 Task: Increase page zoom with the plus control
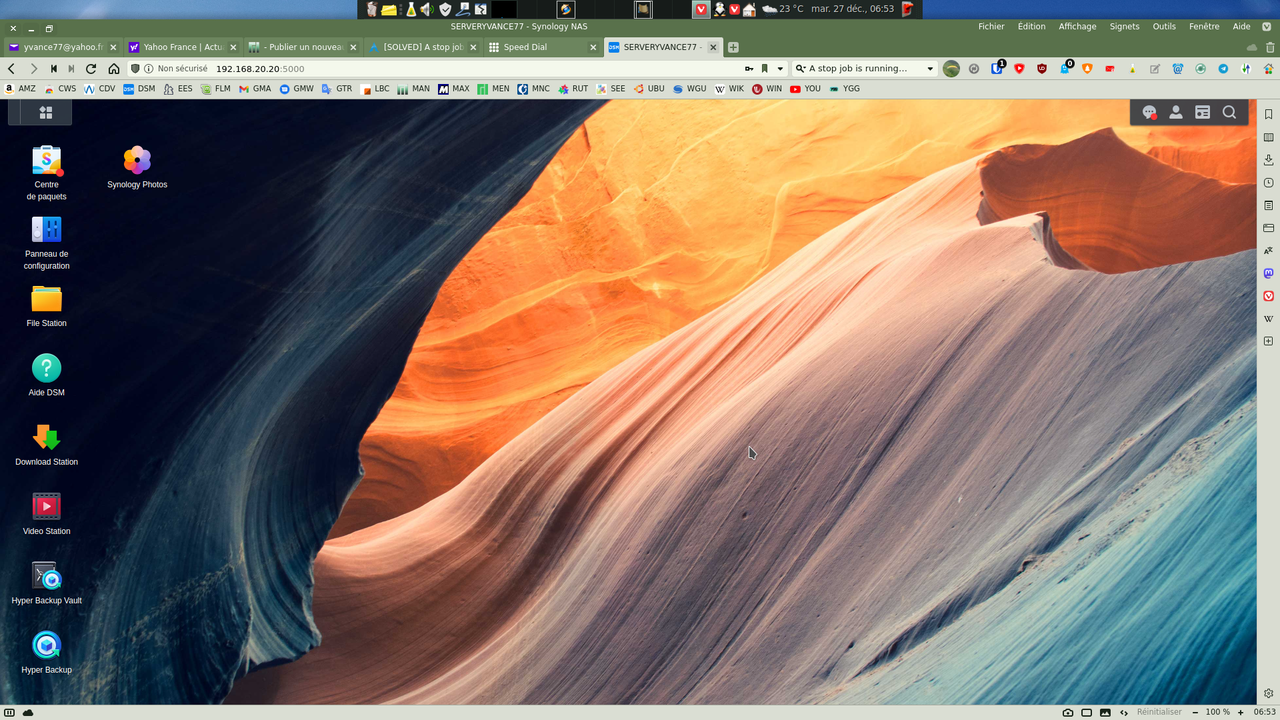(x=1241, y=712)
